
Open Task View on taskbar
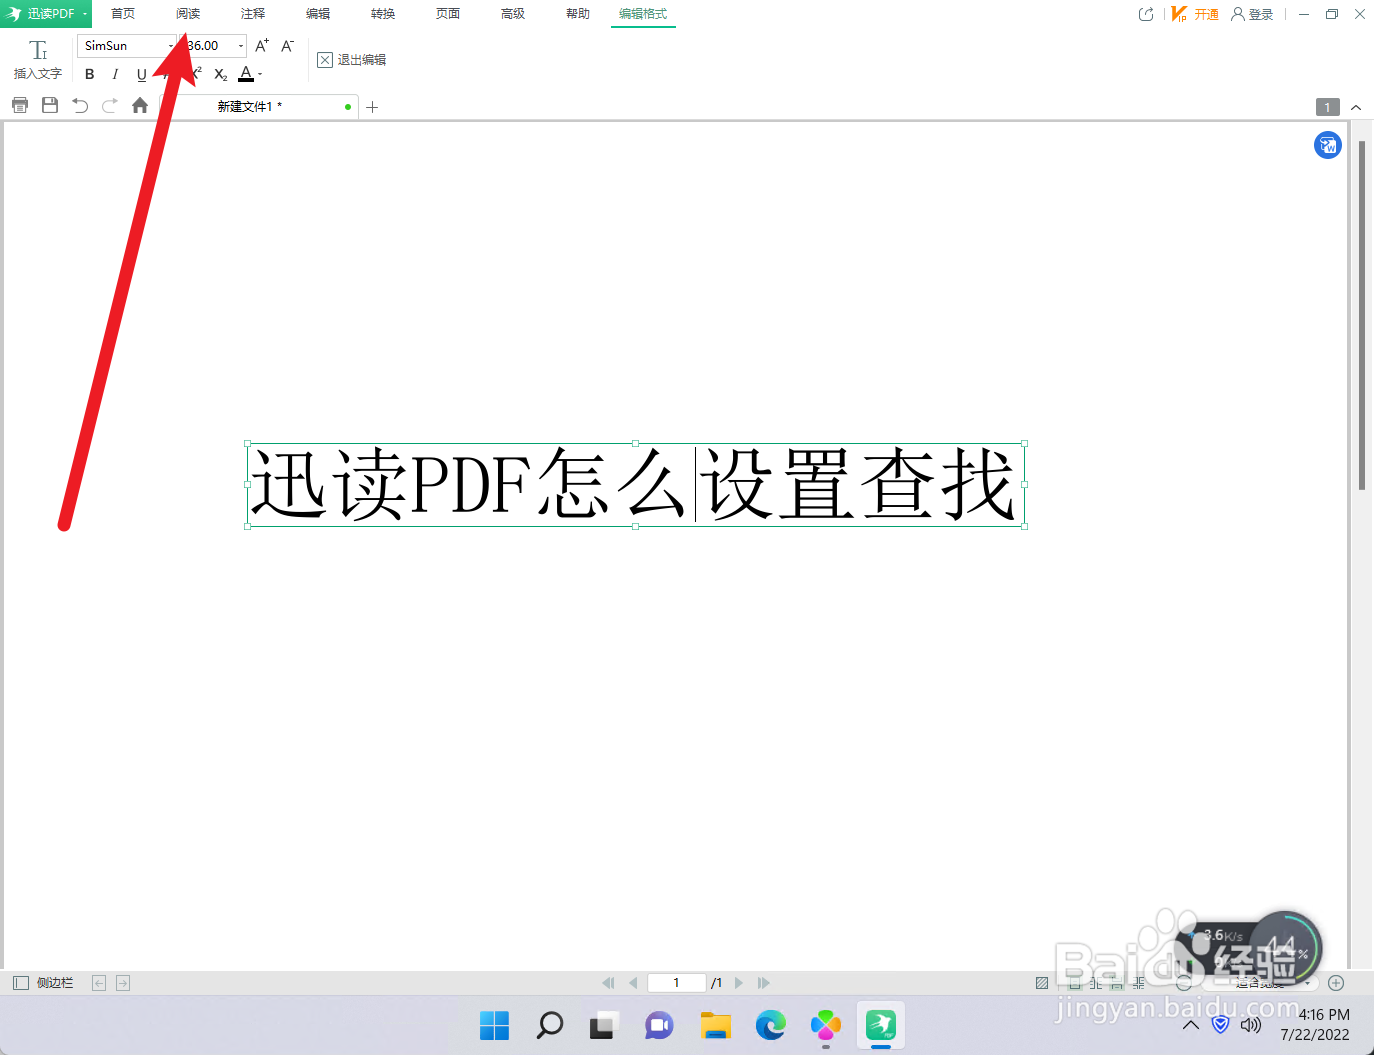(x=604, y=1025)
